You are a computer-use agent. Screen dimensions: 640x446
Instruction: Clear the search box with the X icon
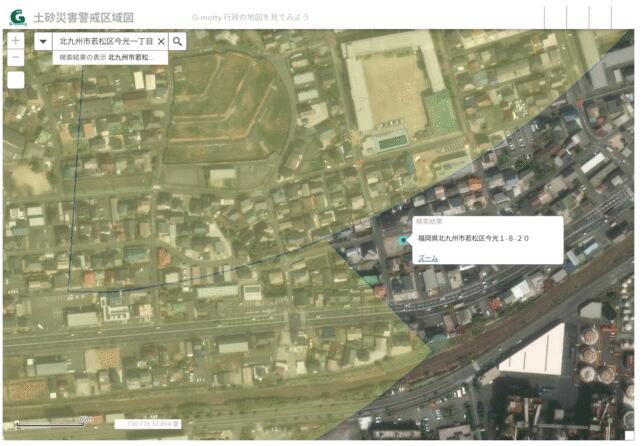(161, 41)
